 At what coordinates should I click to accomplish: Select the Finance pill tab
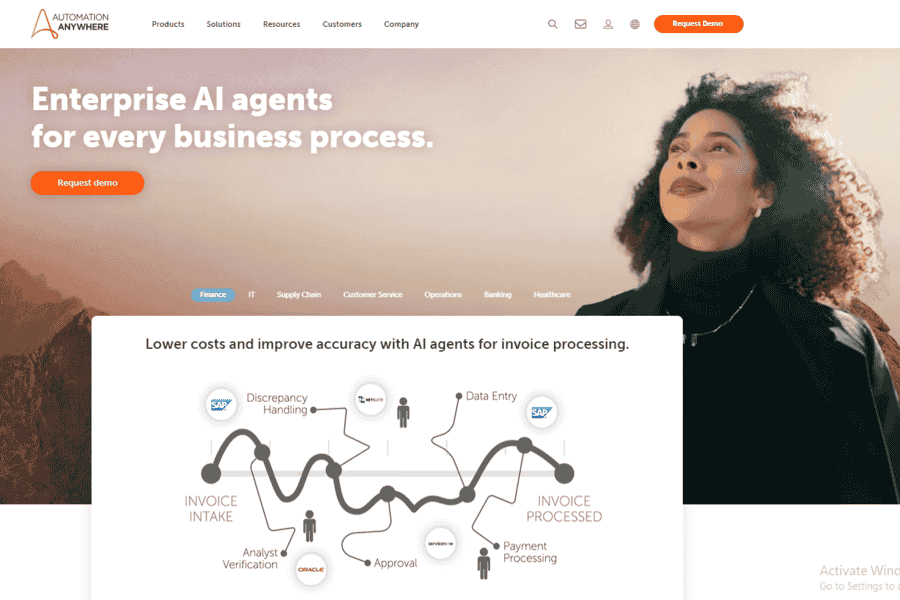[213, 295]
